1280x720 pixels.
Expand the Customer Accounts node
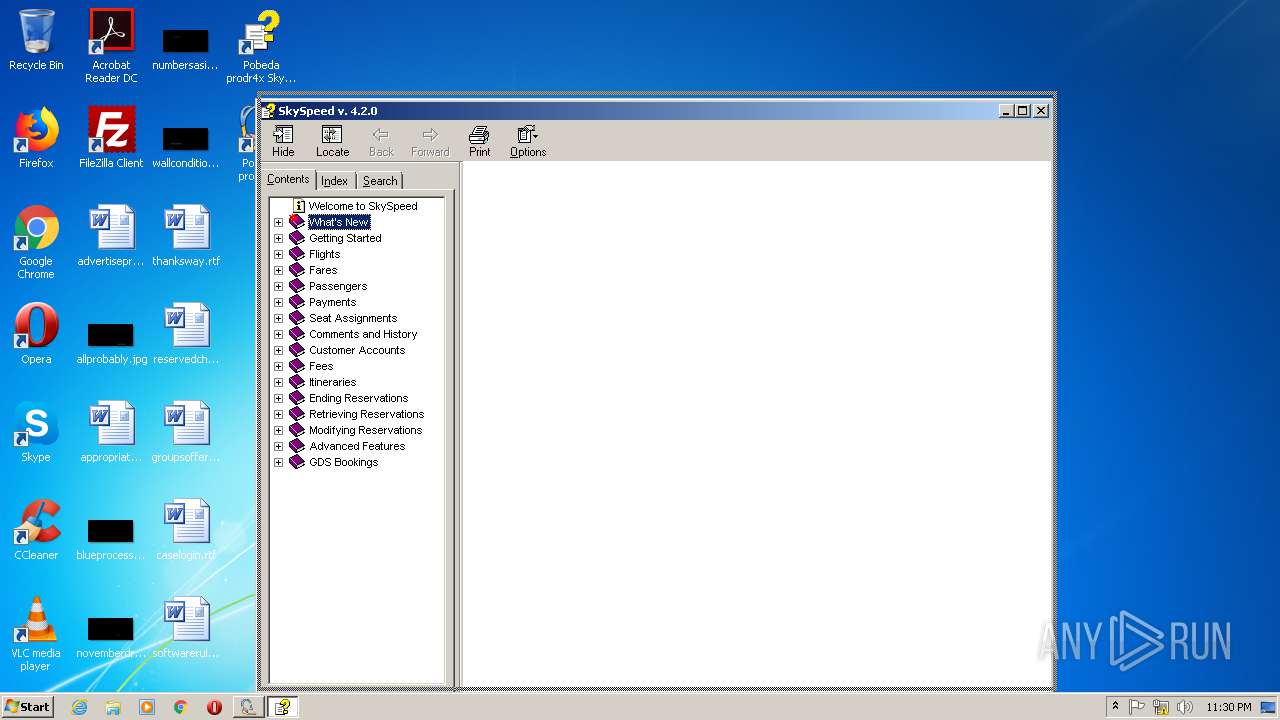(x=279, y=350)
